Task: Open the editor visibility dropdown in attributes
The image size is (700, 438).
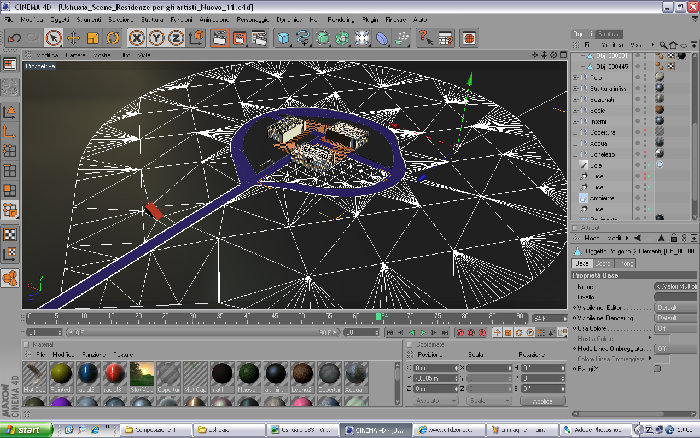Action: click(x=676, y=308)
